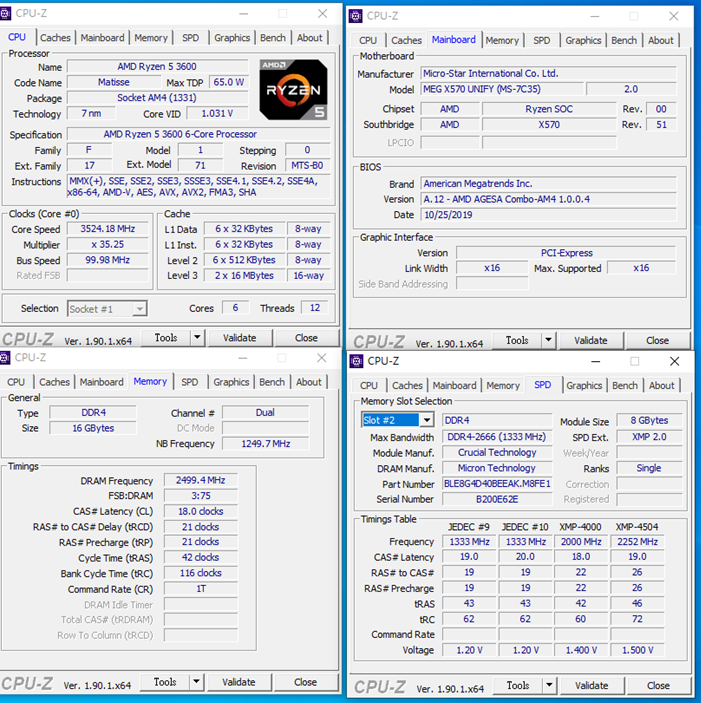This screenshot has width=701, height=703.
Task: Click Command Rate value 1T
Action: pos(201,589)
